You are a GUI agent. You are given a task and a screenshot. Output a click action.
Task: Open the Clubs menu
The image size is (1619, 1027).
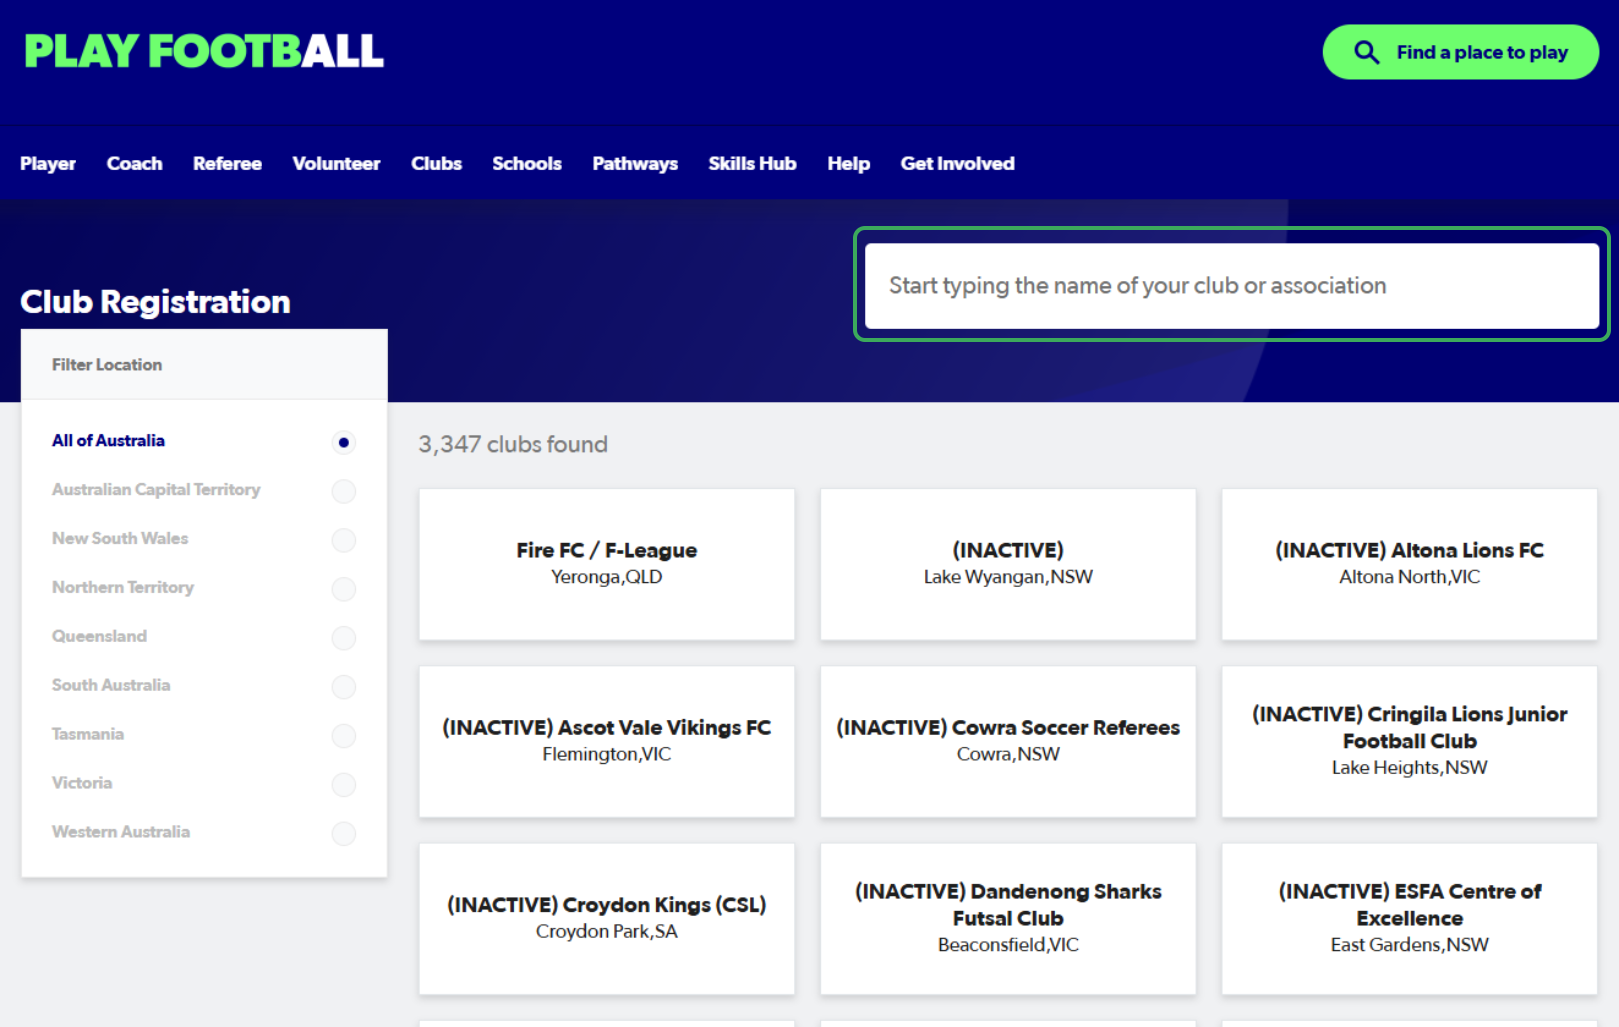[x=436, y=163]
